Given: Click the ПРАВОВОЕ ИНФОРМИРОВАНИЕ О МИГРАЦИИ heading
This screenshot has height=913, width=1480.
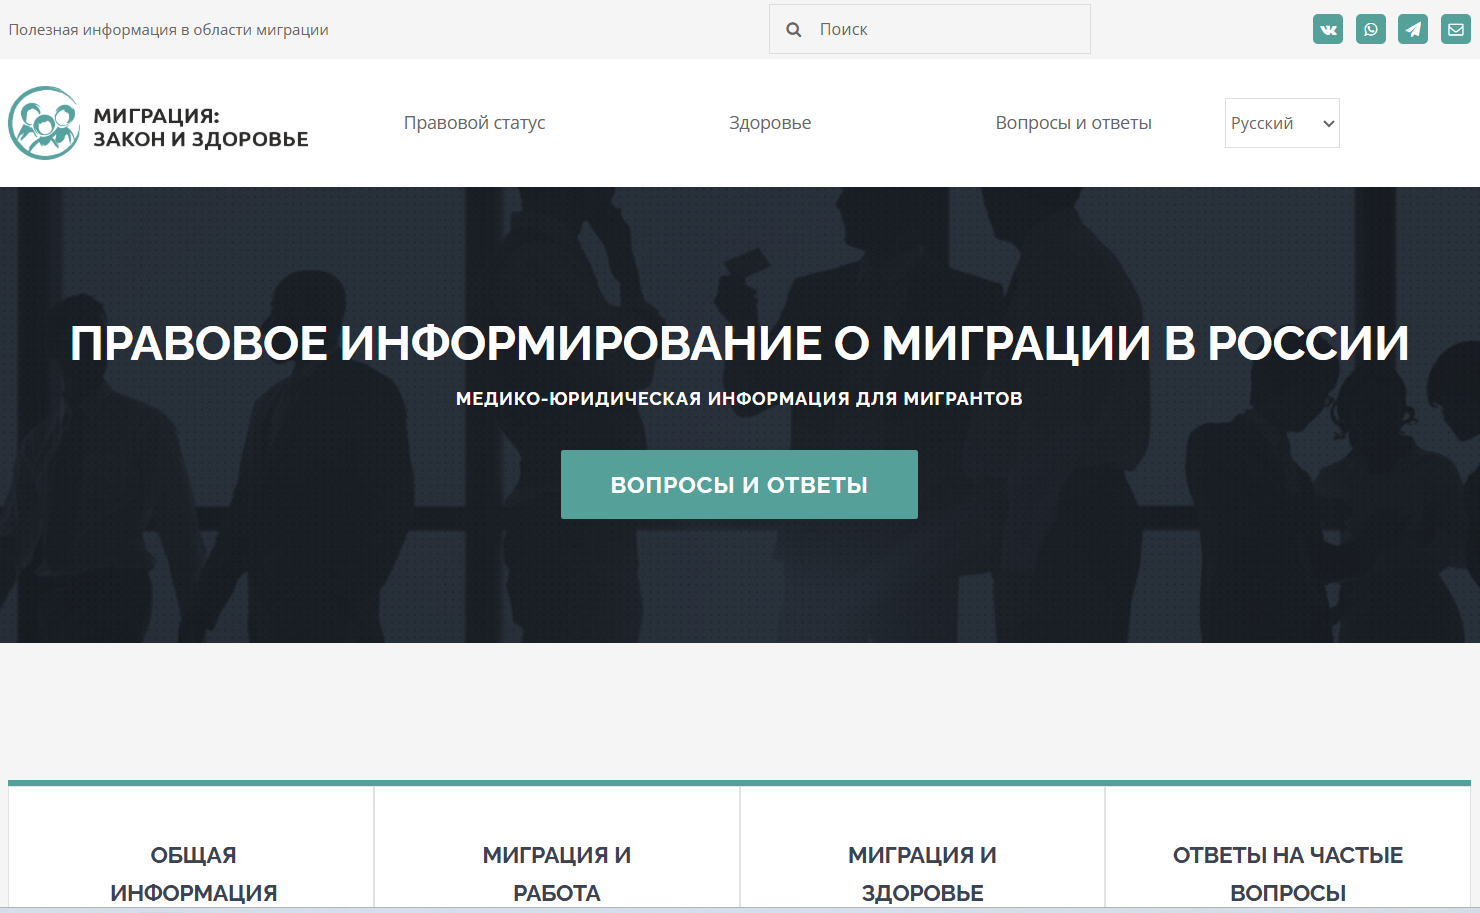Looking at the screenshot, I should (739, 343).
